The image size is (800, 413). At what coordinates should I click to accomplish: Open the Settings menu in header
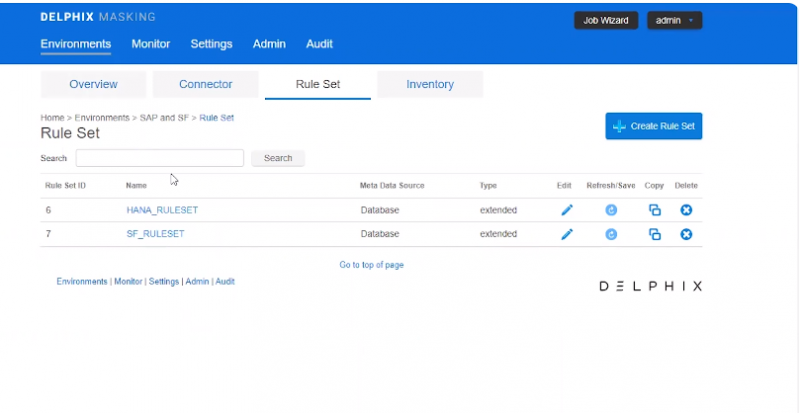coord(211,44)
